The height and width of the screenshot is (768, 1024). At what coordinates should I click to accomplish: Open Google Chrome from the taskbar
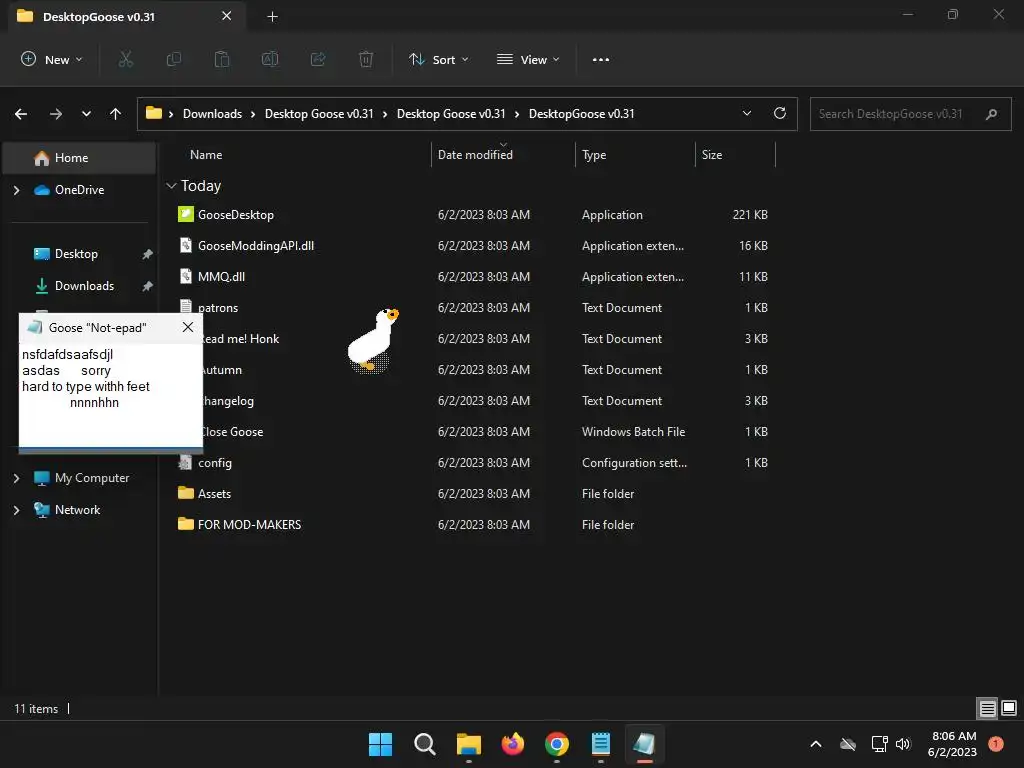point(556,744)
